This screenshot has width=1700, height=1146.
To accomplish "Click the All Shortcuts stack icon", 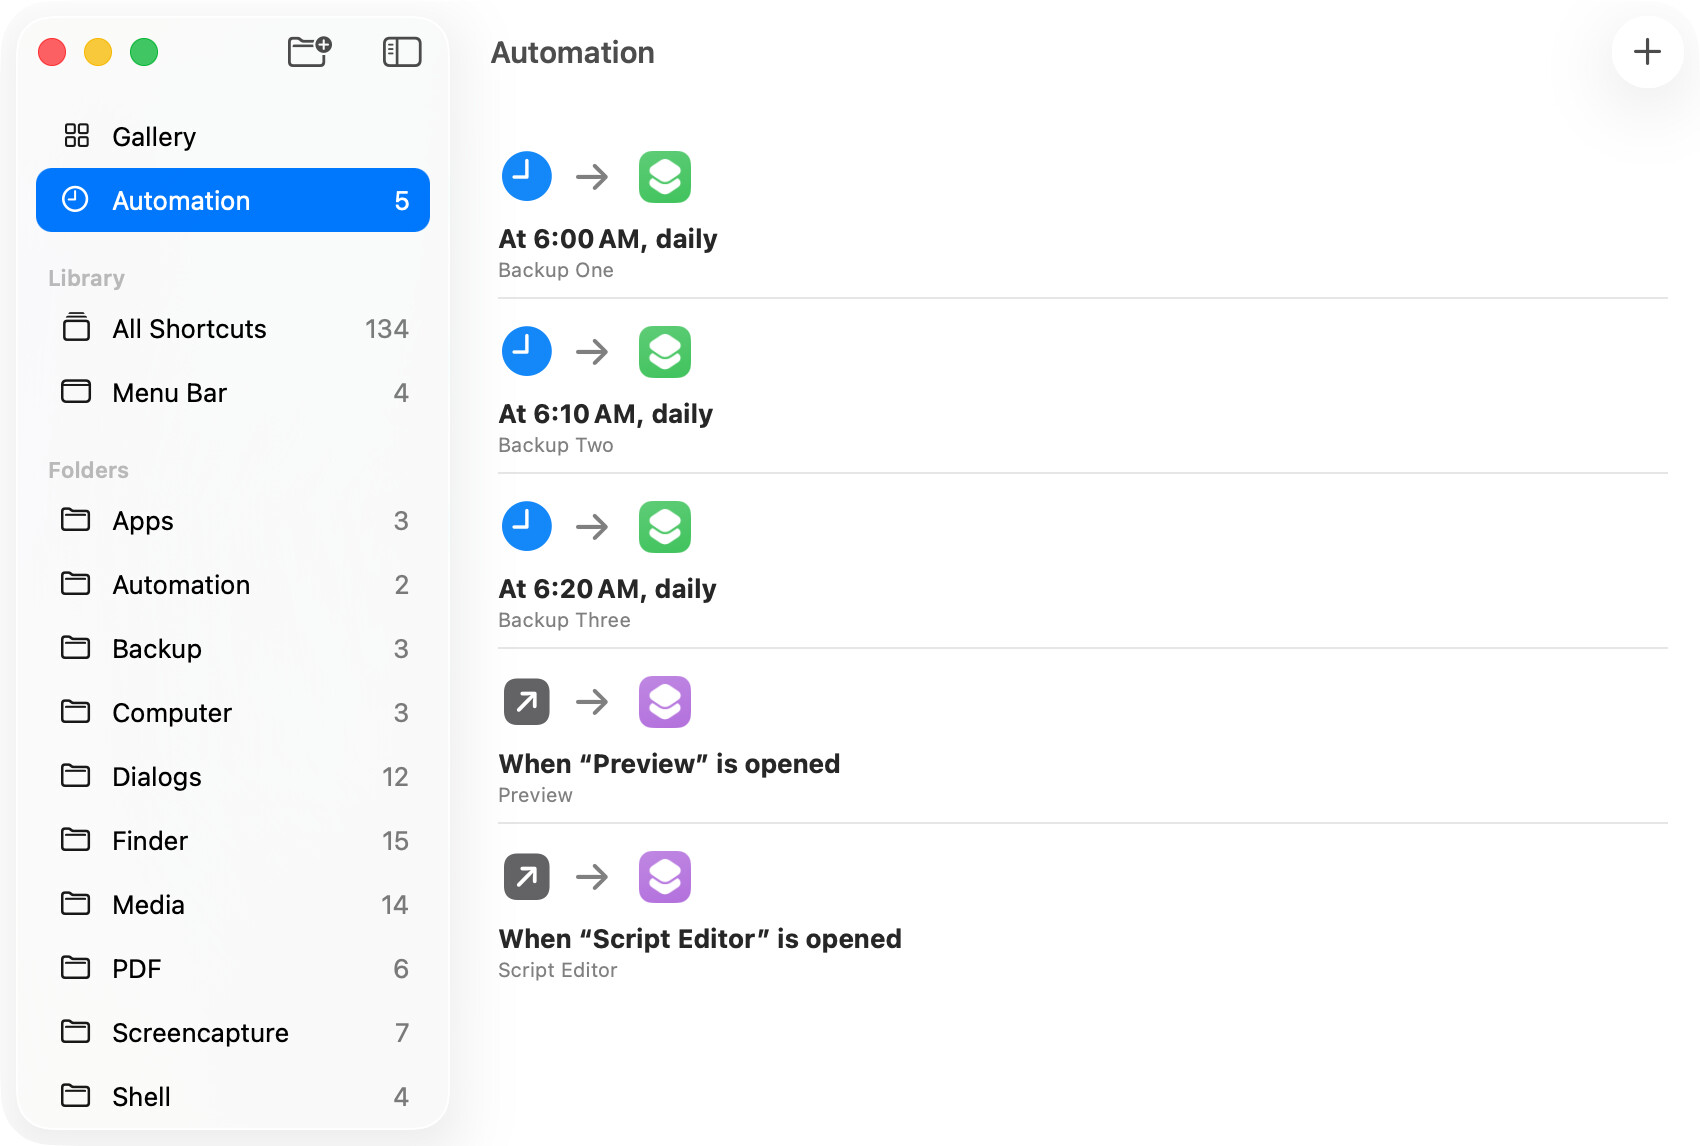I will [76, 327].
